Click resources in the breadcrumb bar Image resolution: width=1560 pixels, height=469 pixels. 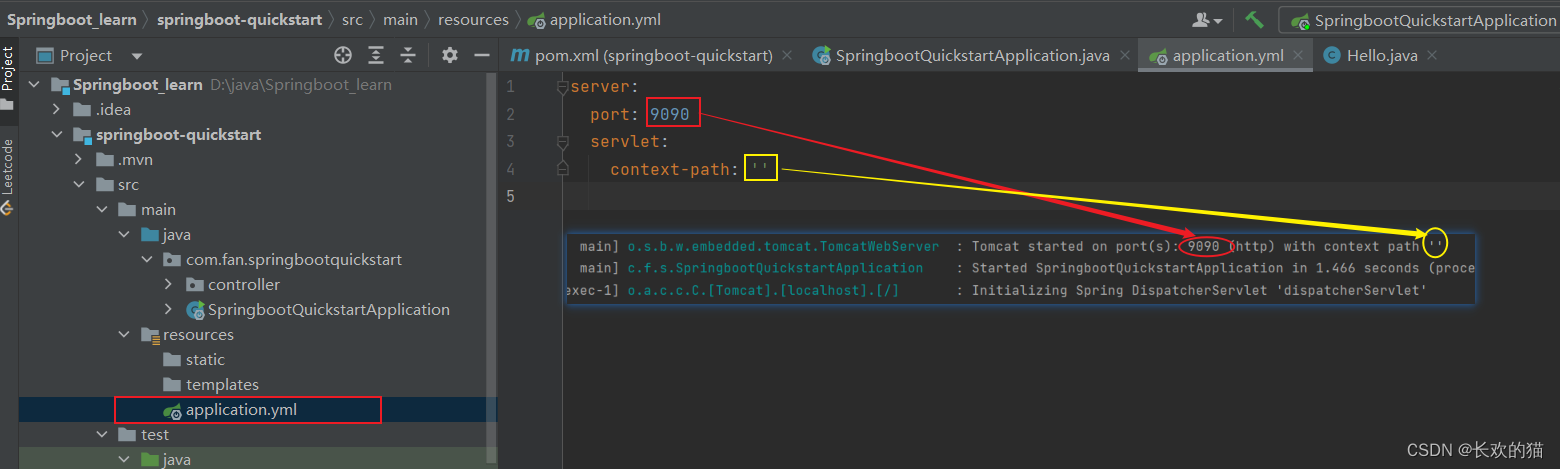(x=473, y=19)
